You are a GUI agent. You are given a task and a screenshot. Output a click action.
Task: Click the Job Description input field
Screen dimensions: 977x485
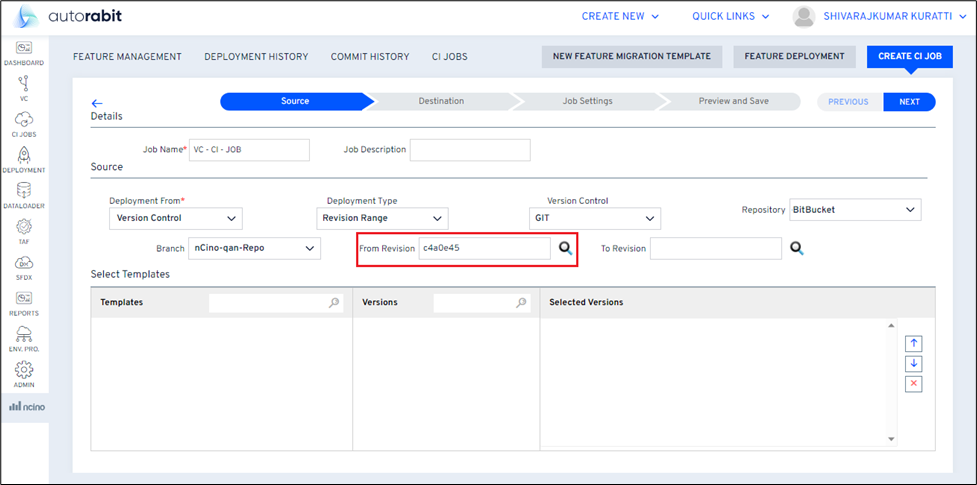pyautogui.click(x=470, y=150)
